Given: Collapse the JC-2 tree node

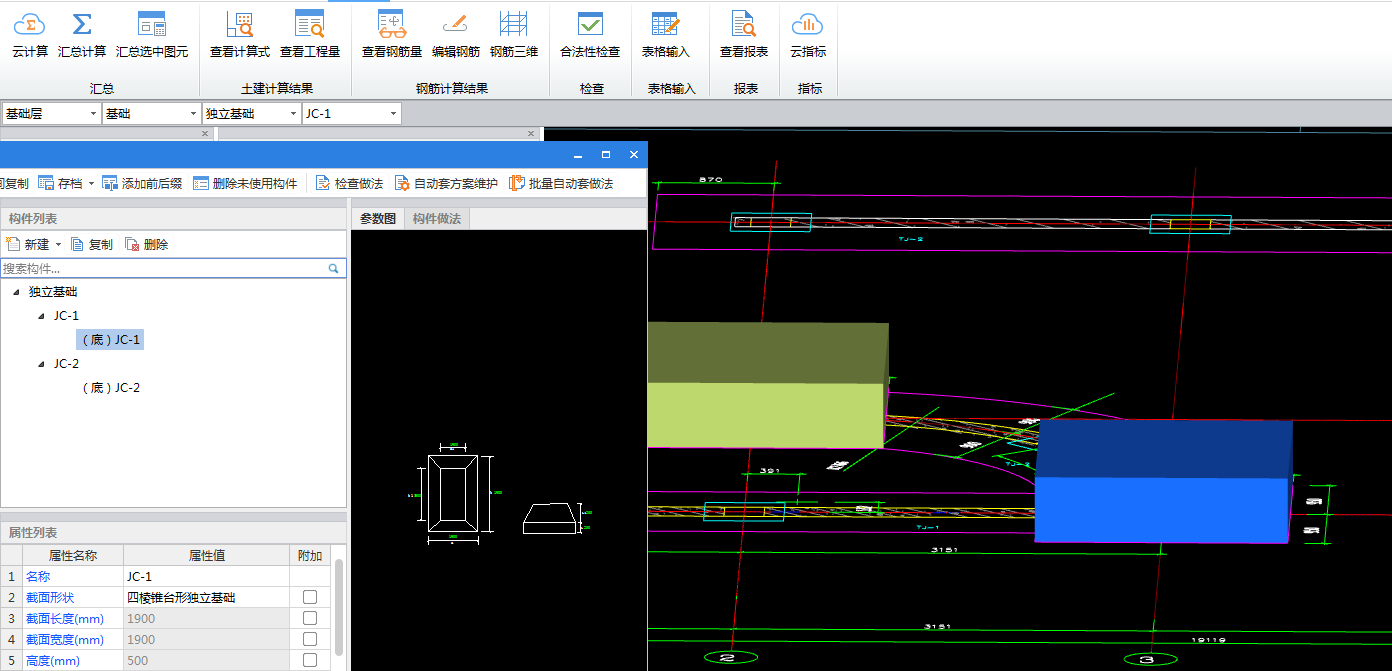Looking at the screenshot, I should tap(41, 364).
